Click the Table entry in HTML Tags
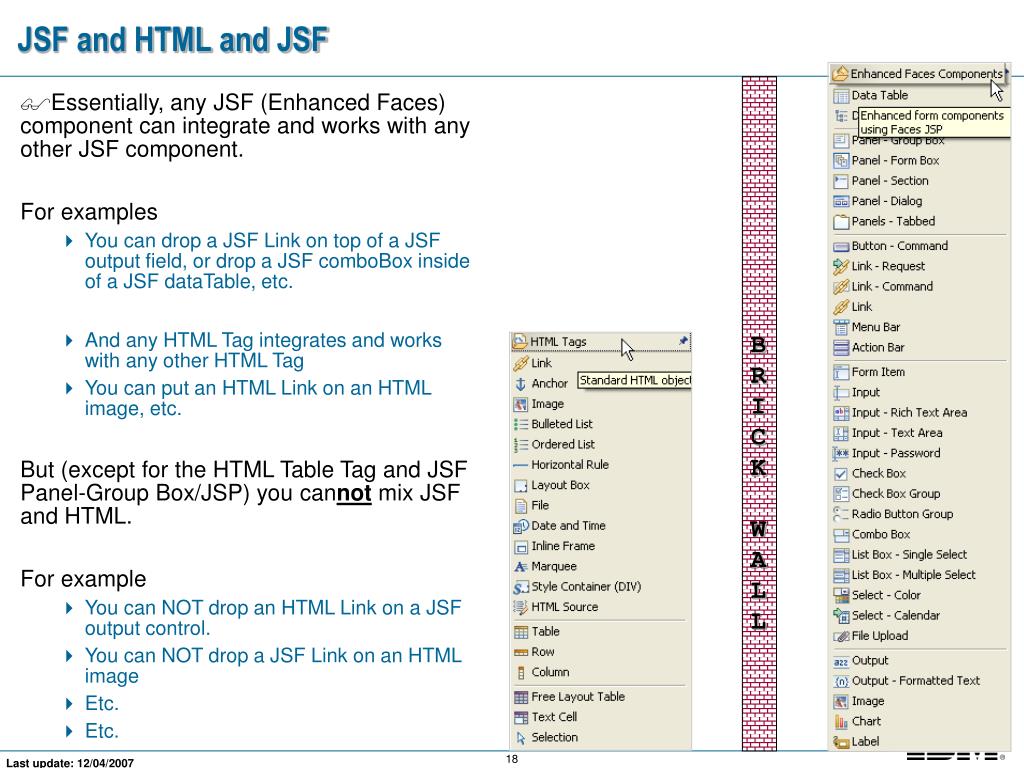 tap(537, 632)
